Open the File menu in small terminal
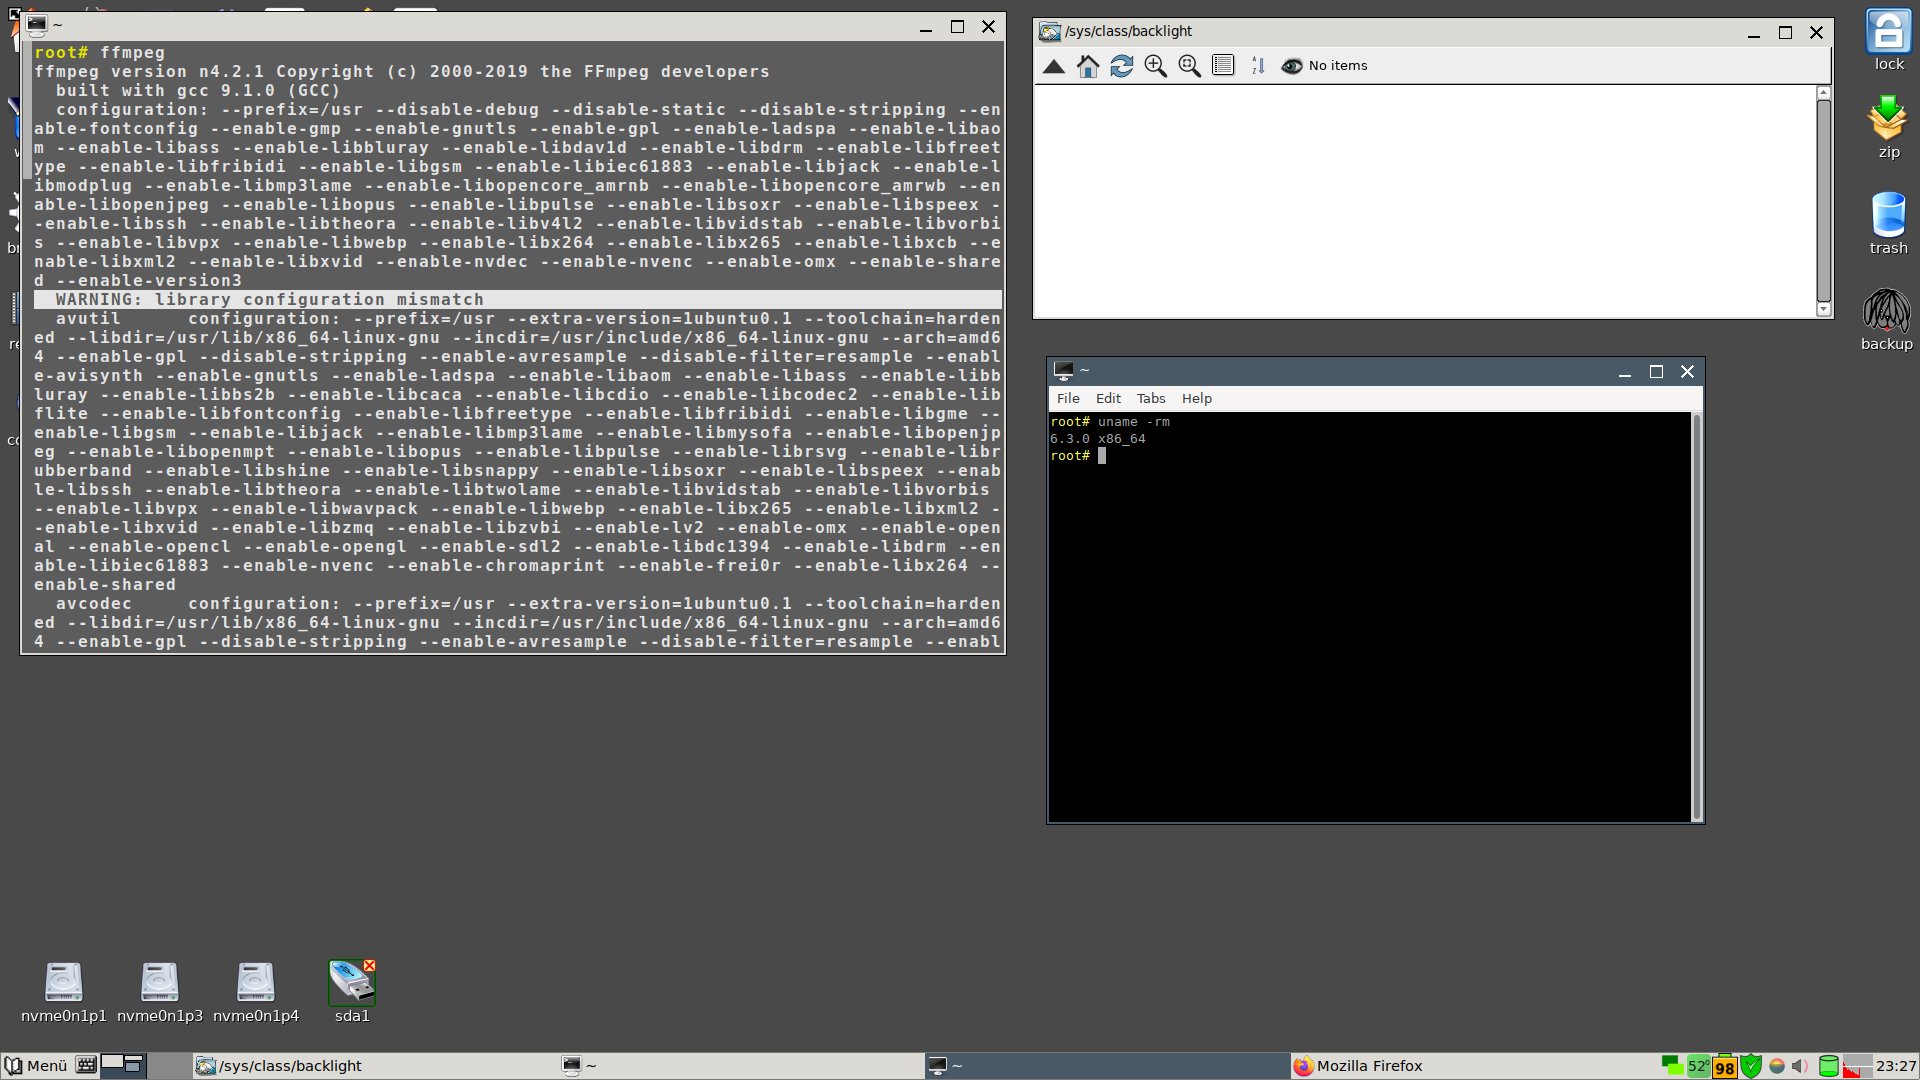This screenshot has width=1920, height=1080. click(1068, 398)
